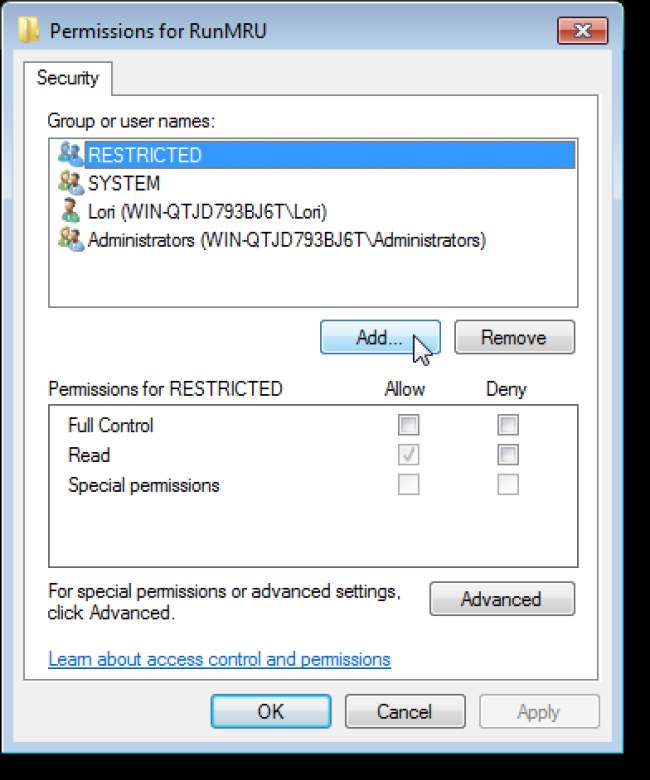Viewport: 650px width, 780px height.
Task: Click the Add... button
Action: coord(379,338)
